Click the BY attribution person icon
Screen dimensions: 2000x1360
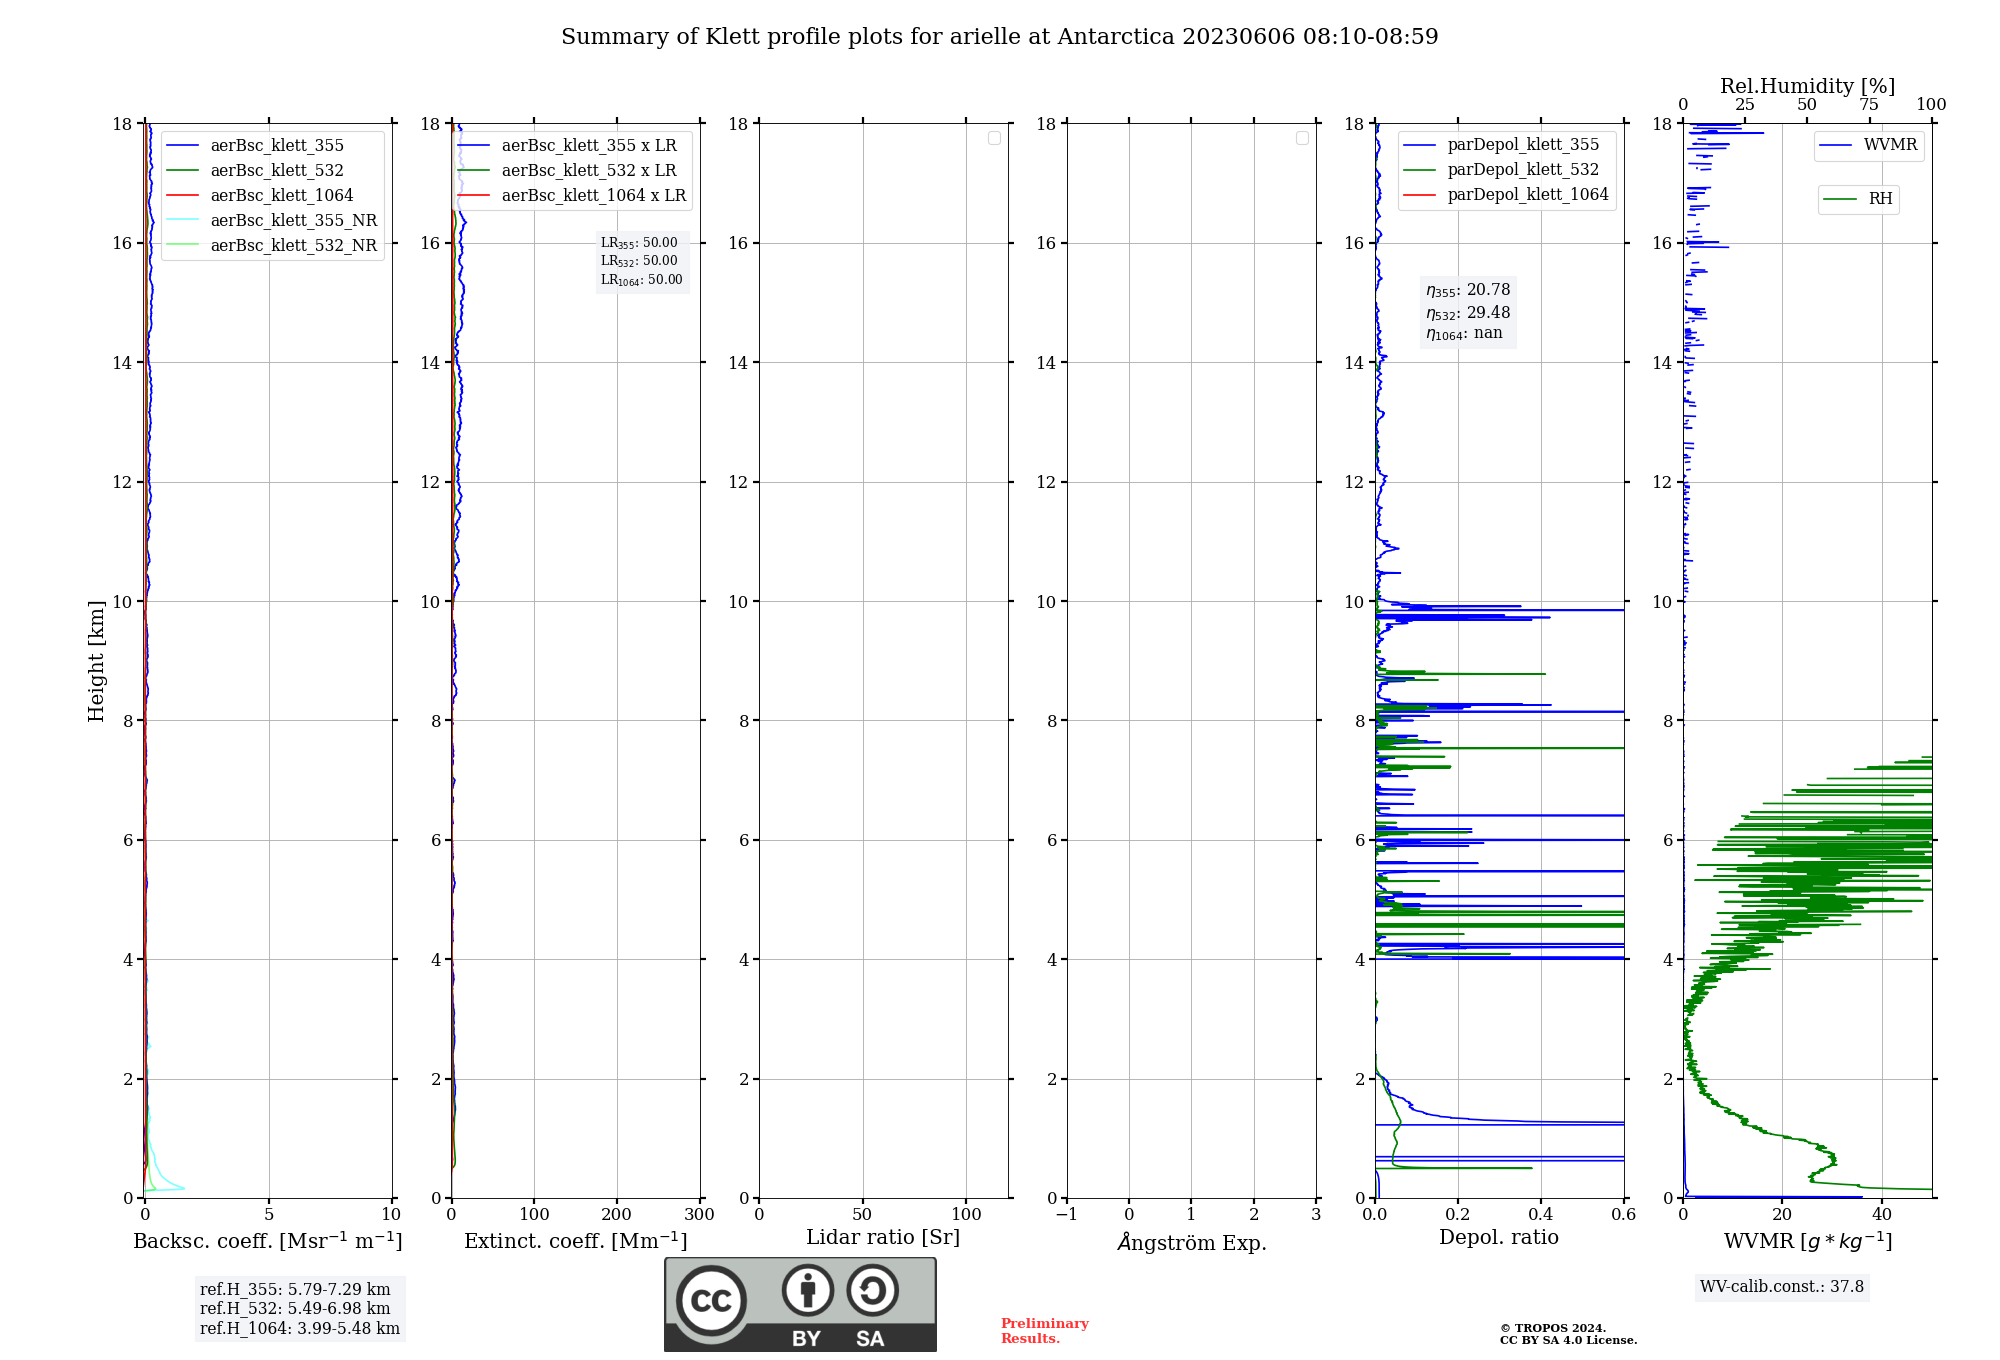808,1290
